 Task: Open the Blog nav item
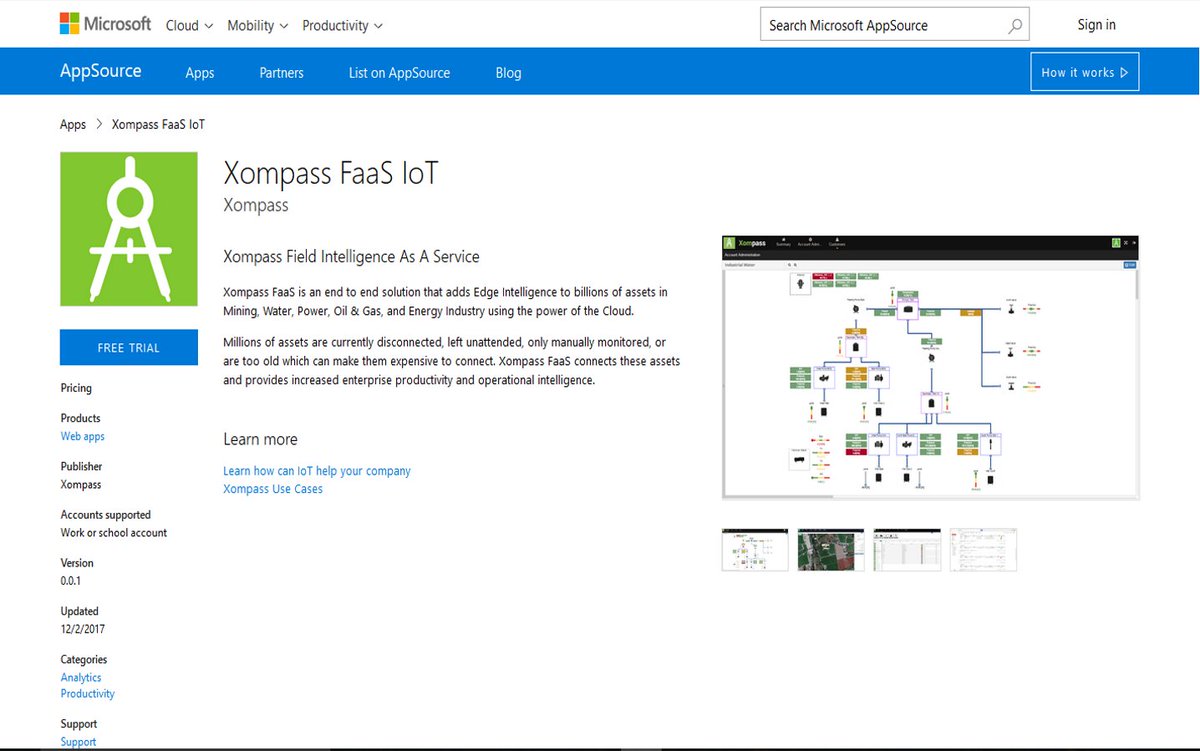[x=508, y=73]
